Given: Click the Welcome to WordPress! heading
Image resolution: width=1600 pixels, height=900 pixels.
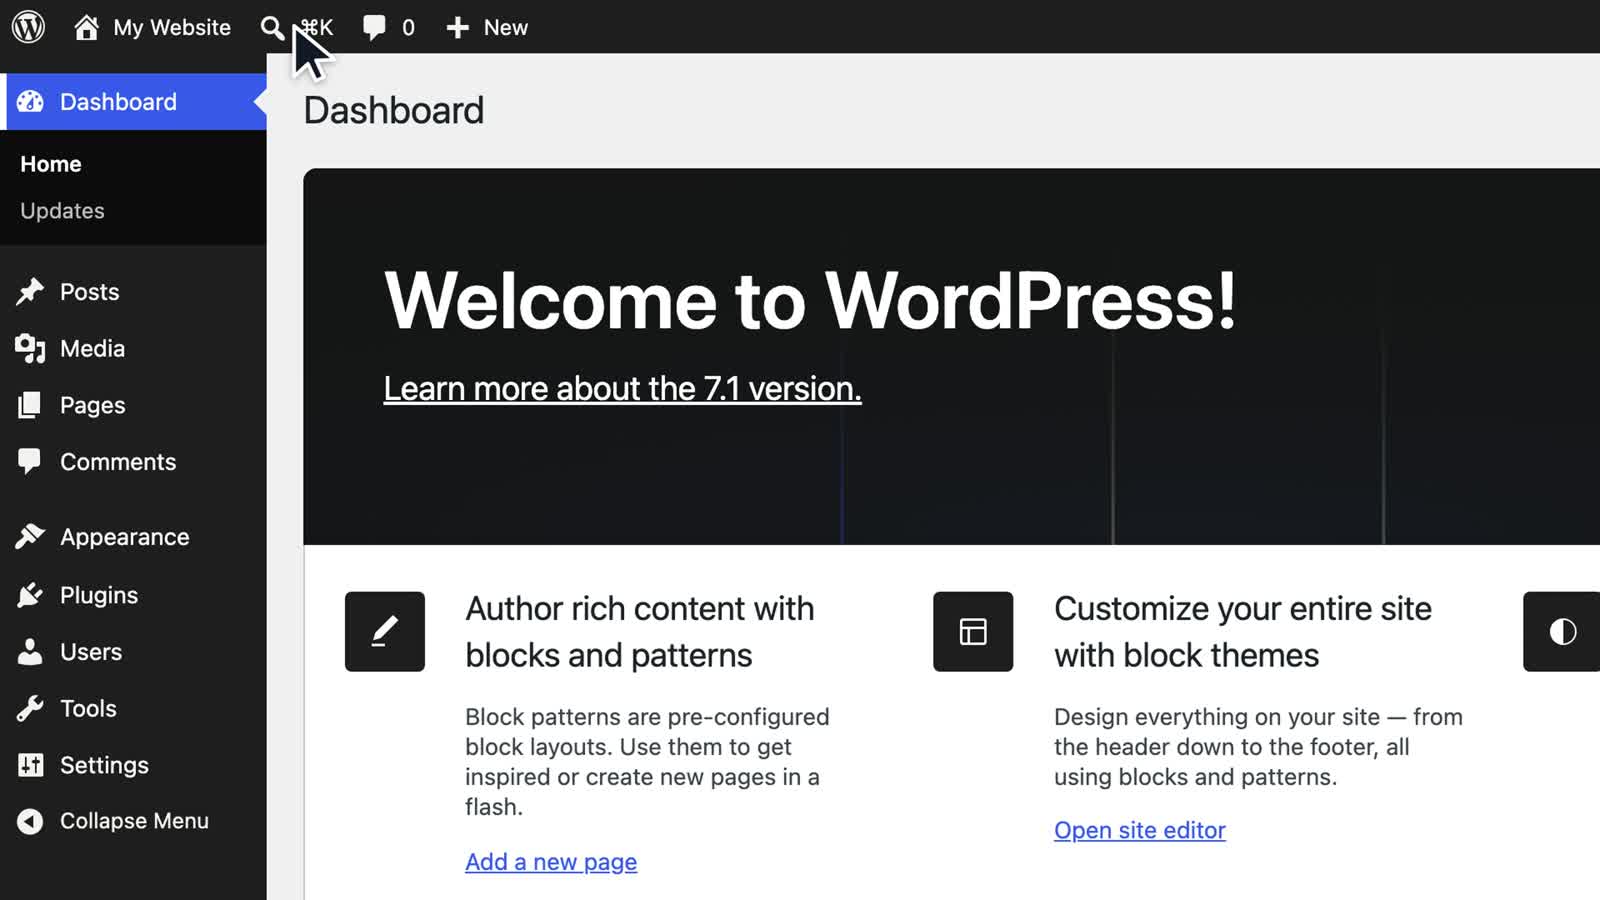Looking at the screenshot, I should pos(810,300).
